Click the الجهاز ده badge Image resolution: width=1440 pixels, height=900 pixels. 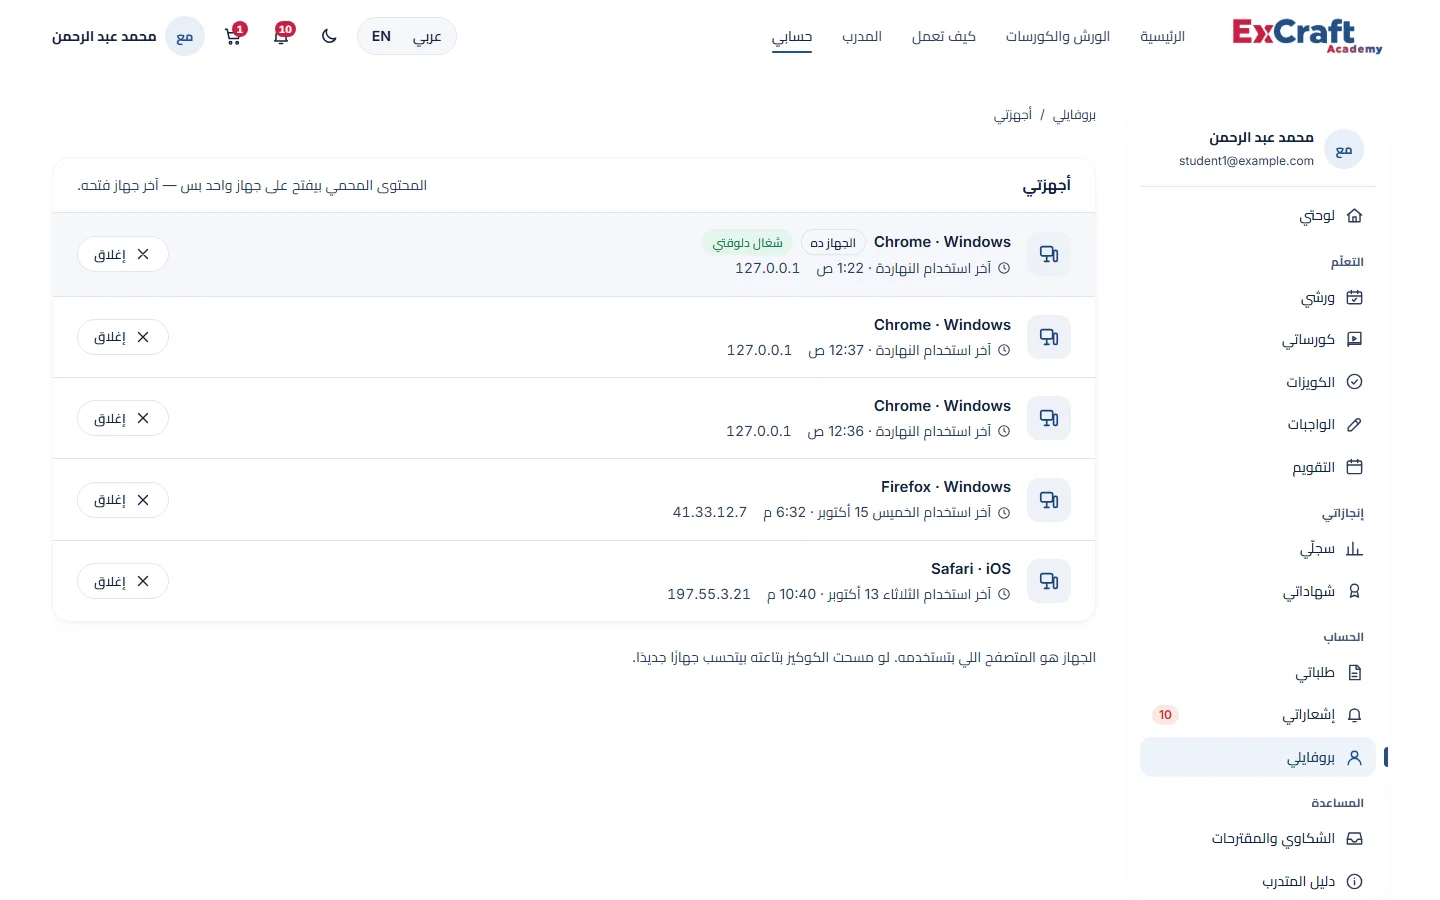(x=833, y=243)
